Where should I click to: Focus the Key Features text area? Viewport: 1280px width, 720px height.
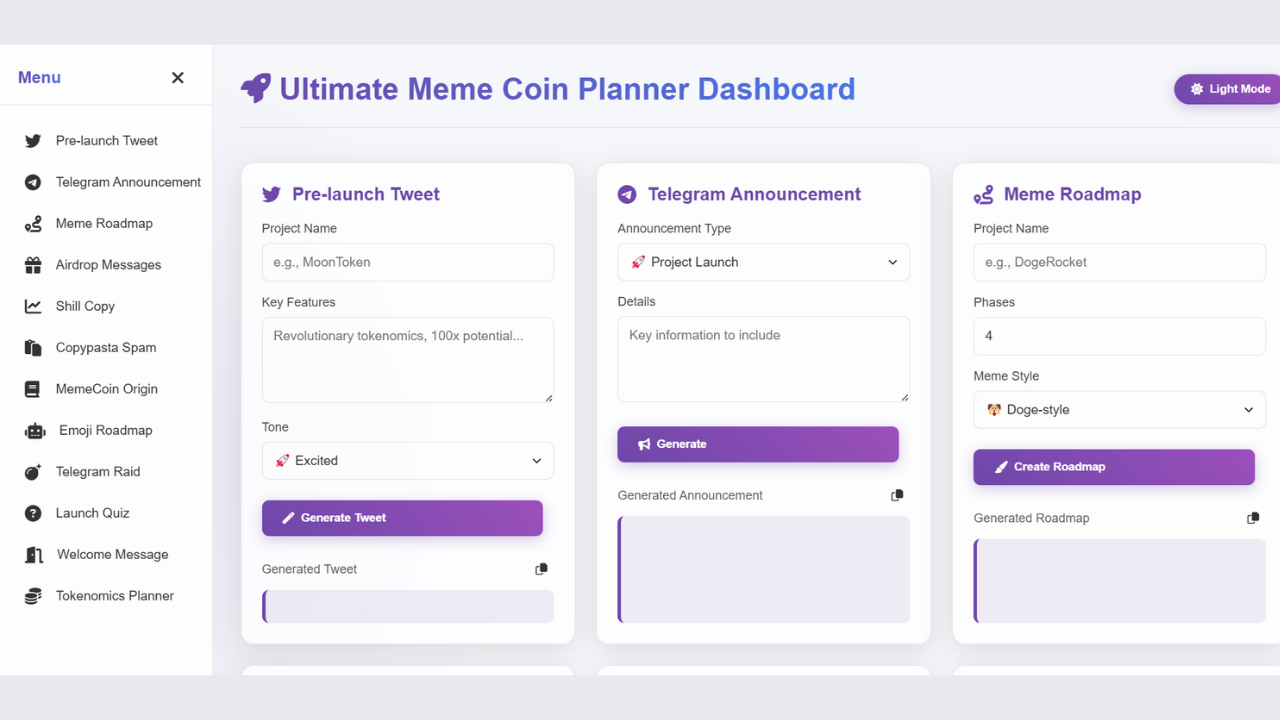408,360
